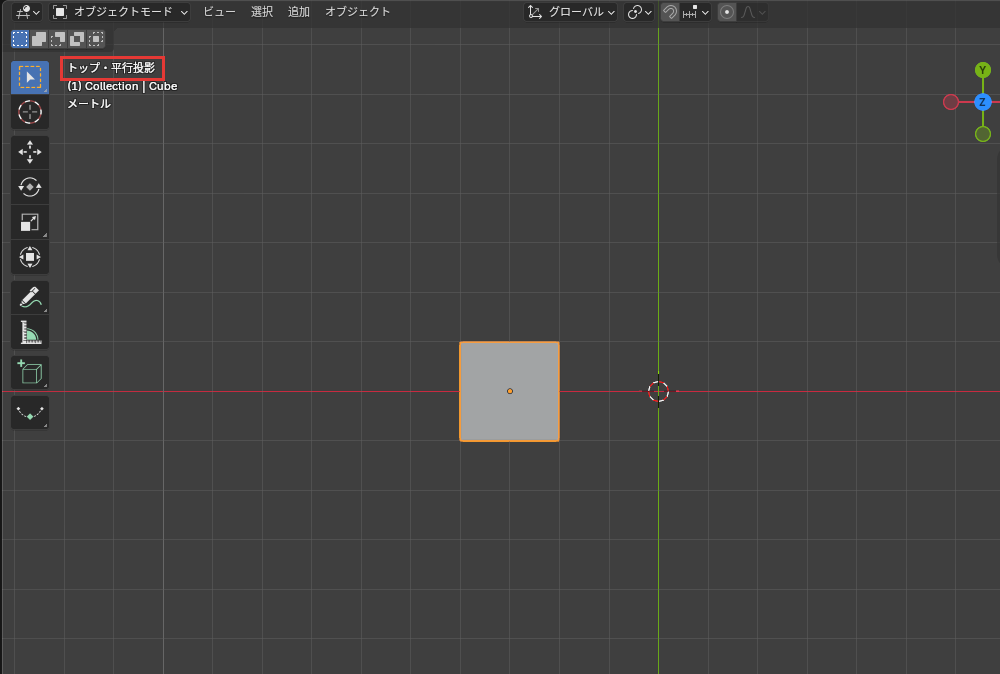
Task: Click the green negative Y gizmo circle
Action: [983, 134]
